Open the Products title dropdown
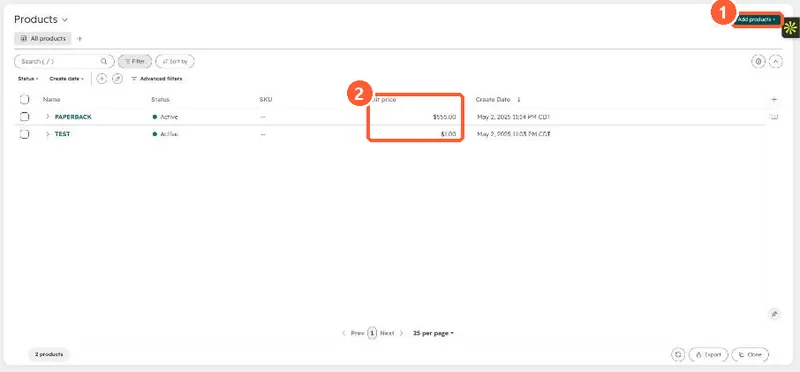 [41, 20]
